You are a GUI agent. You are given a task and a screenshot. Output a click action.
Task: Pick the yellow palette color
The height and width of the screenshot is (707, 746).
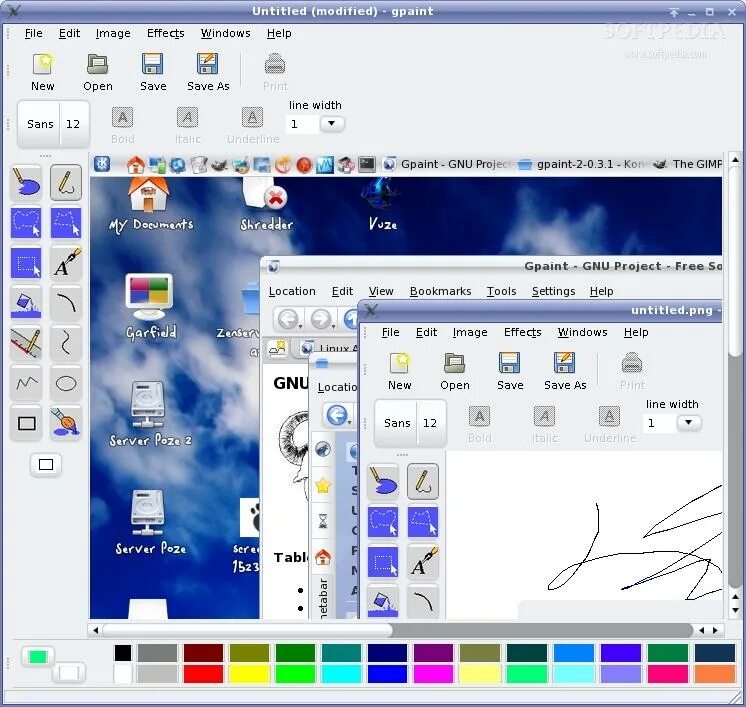(x=249, y=674)
